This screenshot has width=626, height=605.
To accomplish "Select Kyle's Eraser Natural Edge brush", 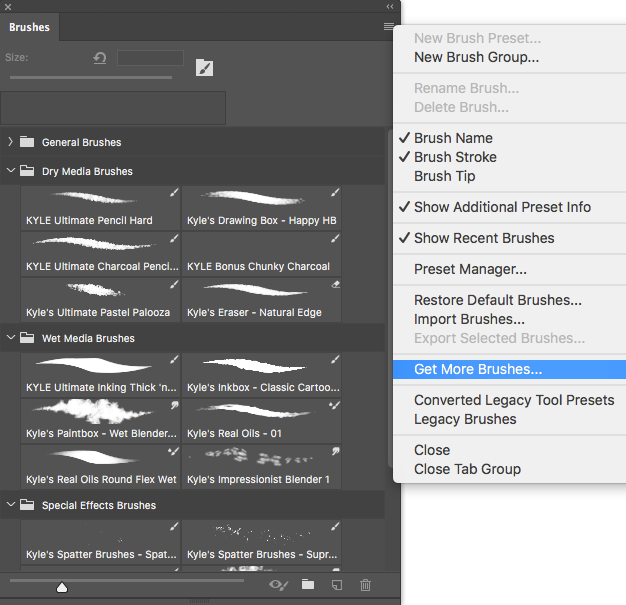I will (x=261, y=300).
